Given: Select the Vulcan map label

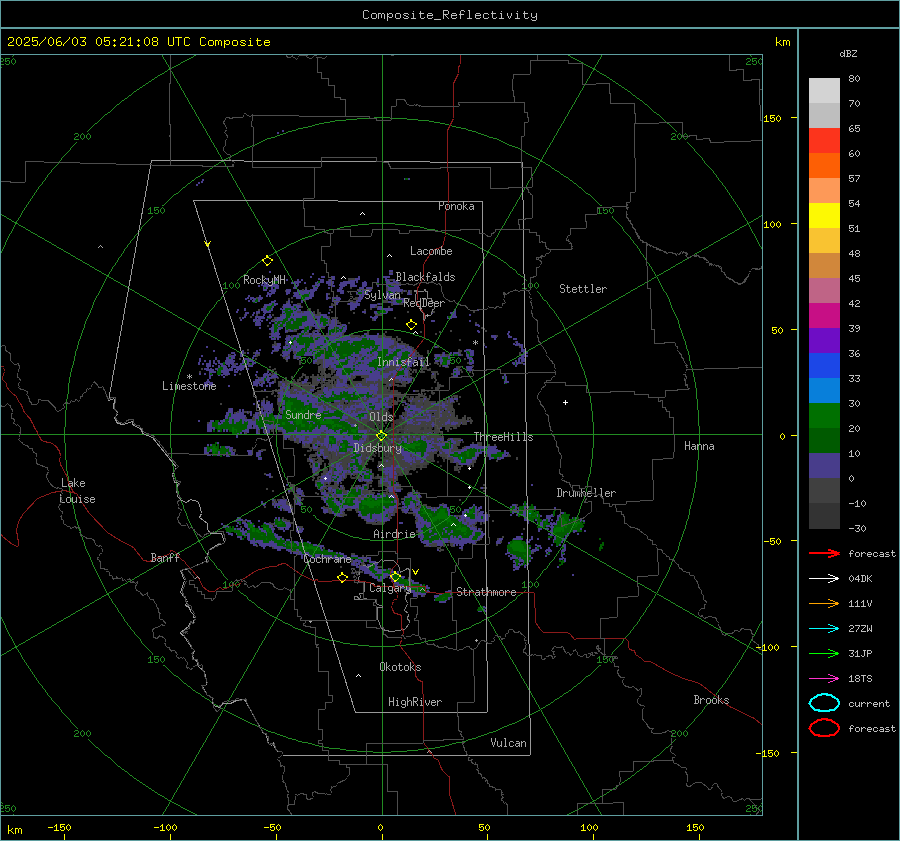Looking at the screenshot, I should coord(508,743).
